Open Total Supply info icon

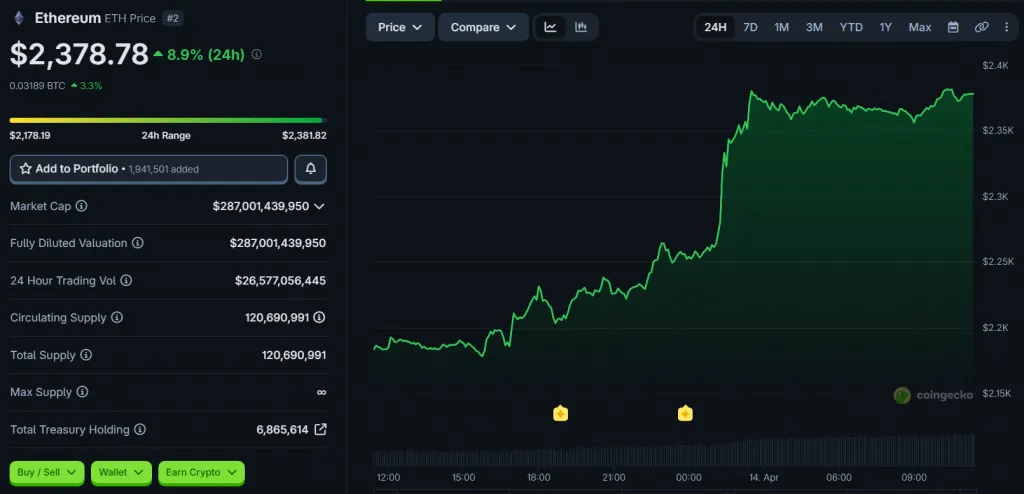coord(86,355)
